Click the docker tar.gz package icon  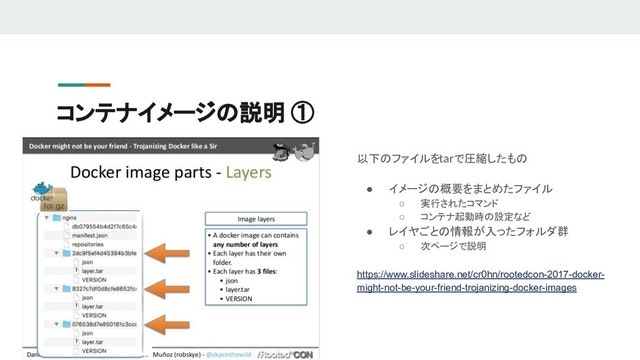click(x=49, y=197)
